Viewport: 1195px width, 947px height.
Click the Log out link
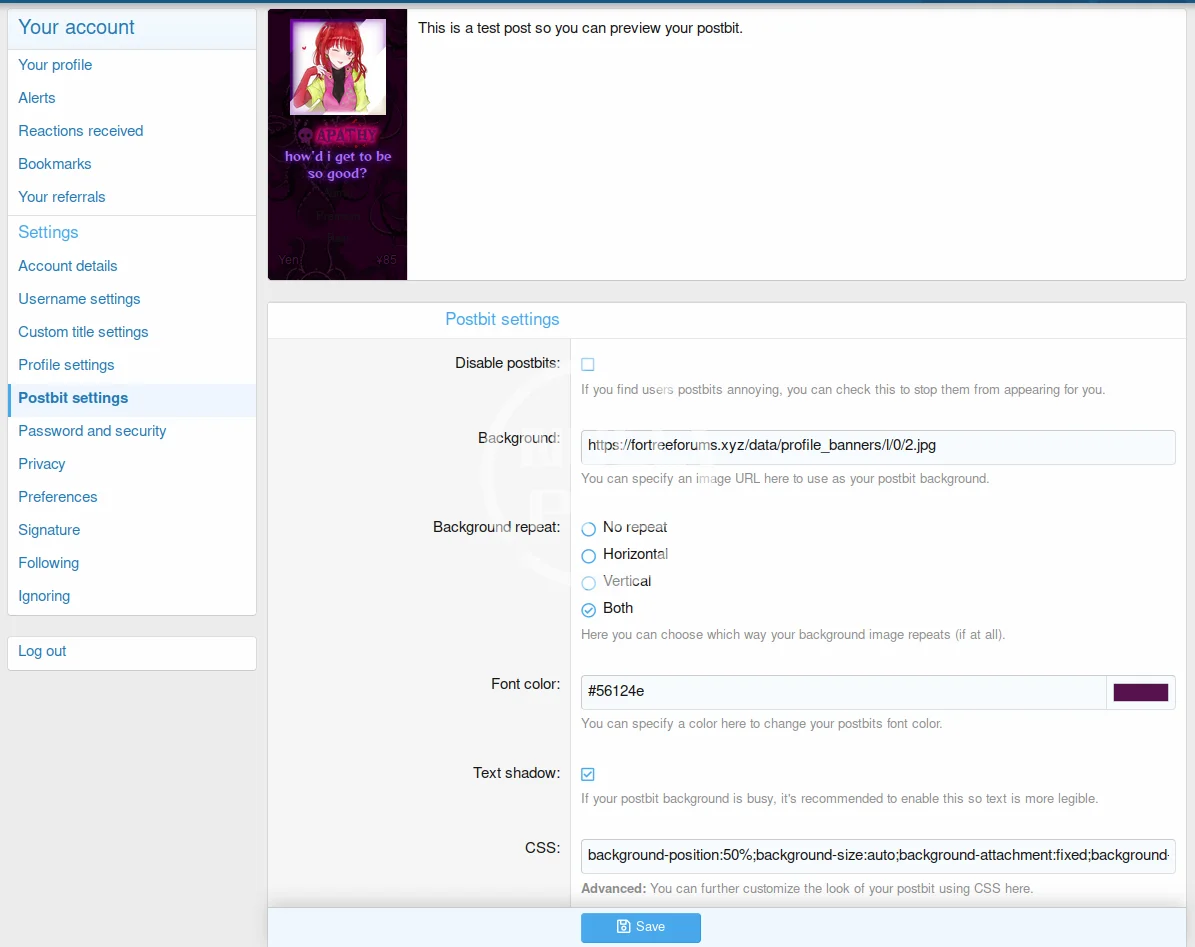42,651
